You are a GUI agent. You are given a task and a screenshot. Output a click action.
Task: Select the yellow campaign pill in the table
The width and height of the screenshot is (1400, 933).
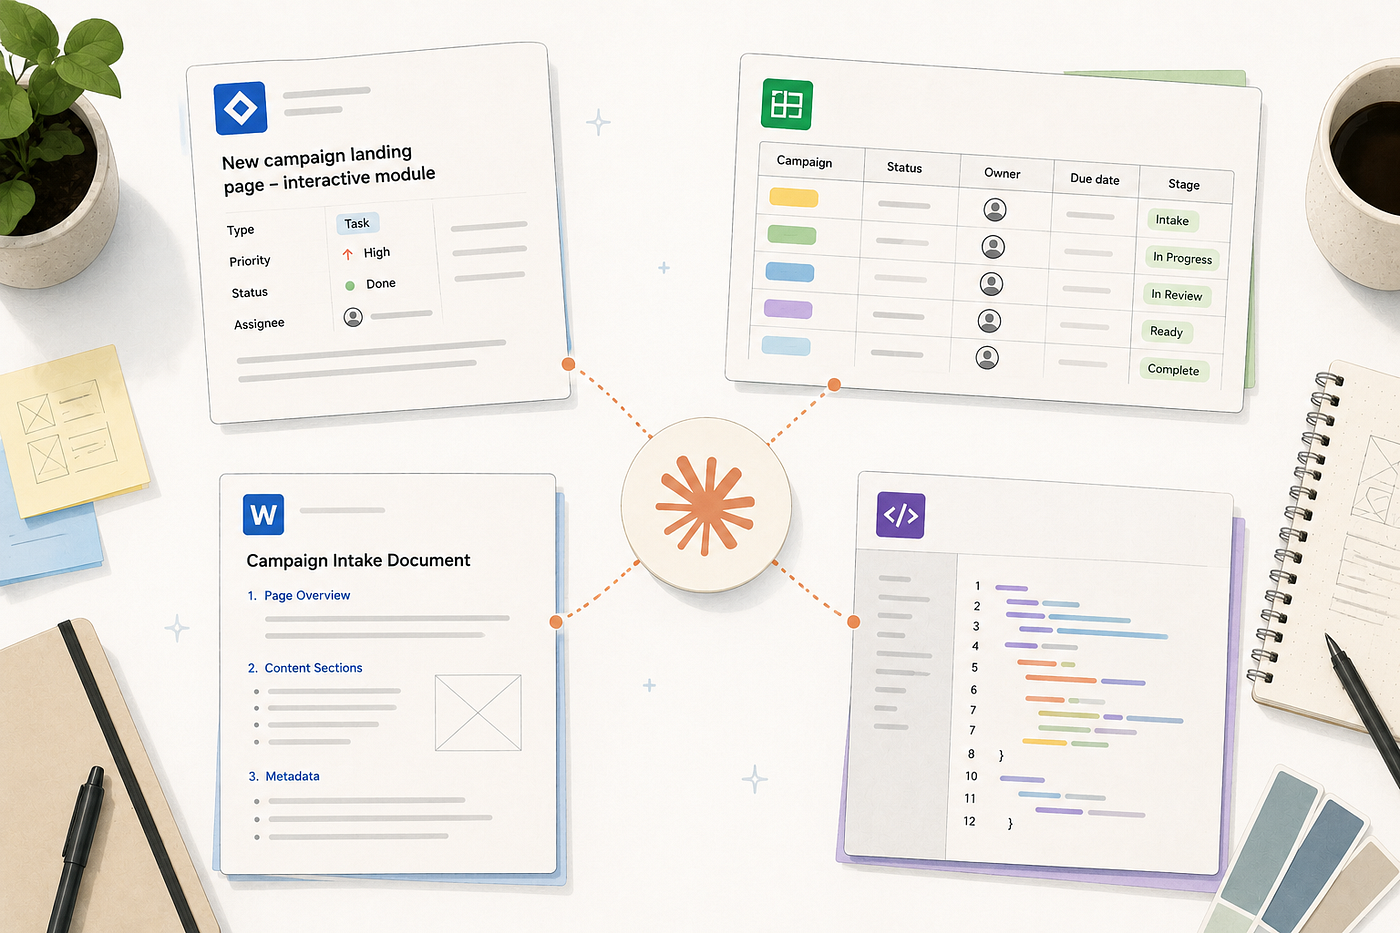click(x=794, y=198)
